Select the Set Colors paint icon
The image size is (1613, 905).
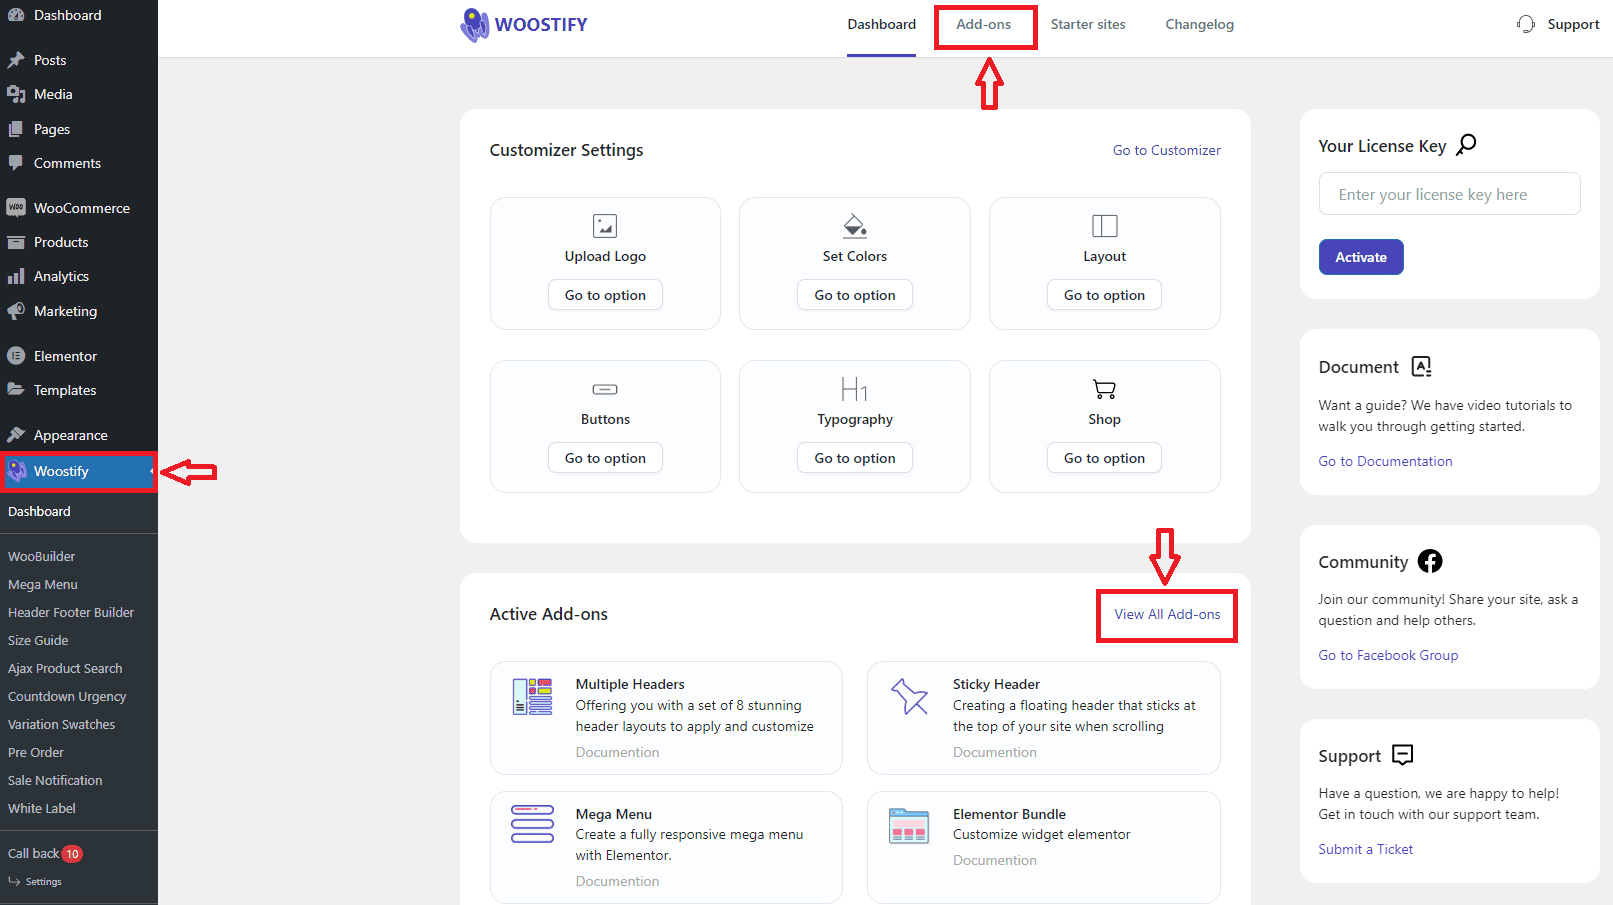[x=854, y=225]
